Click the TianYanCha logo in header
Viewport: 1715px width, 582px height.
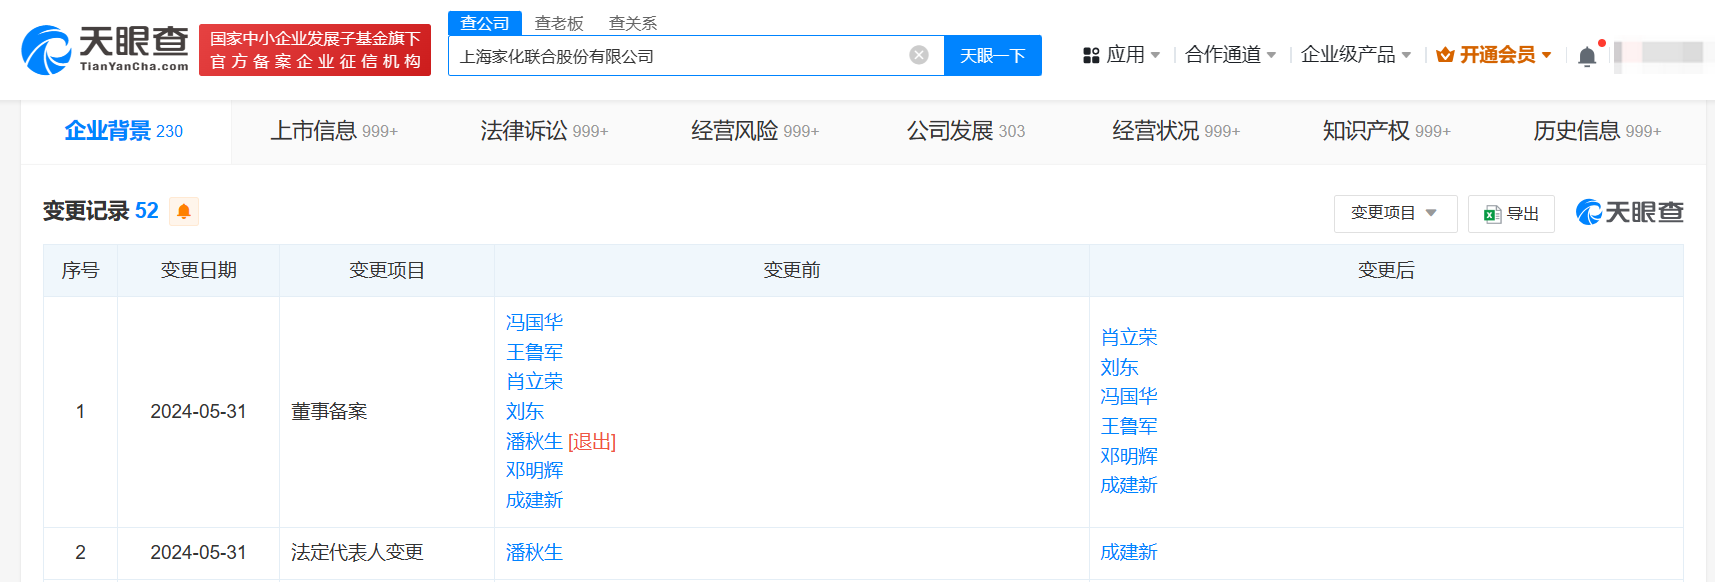(105, 49)
